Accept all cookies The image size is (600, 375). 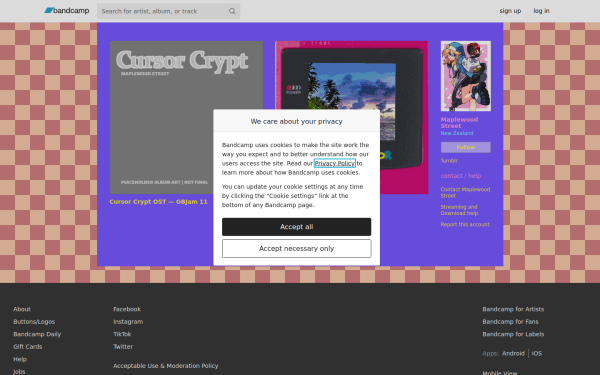point(297,227)
